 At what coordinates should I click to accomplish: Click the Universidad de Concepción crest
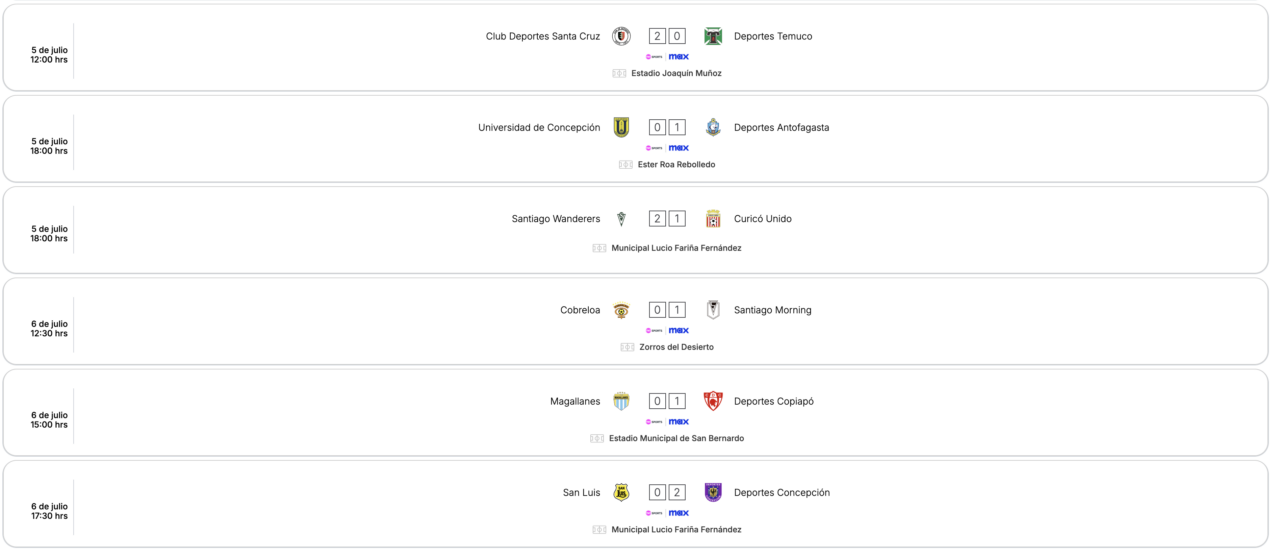(x=621, y=127)
